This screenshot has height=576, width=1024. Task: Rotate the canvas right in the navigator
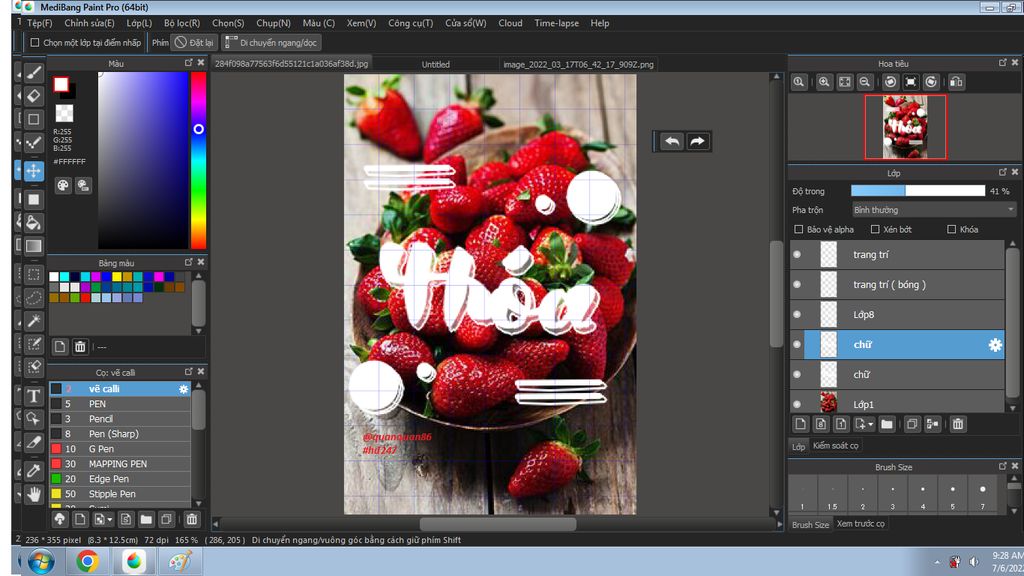(931, 82)
